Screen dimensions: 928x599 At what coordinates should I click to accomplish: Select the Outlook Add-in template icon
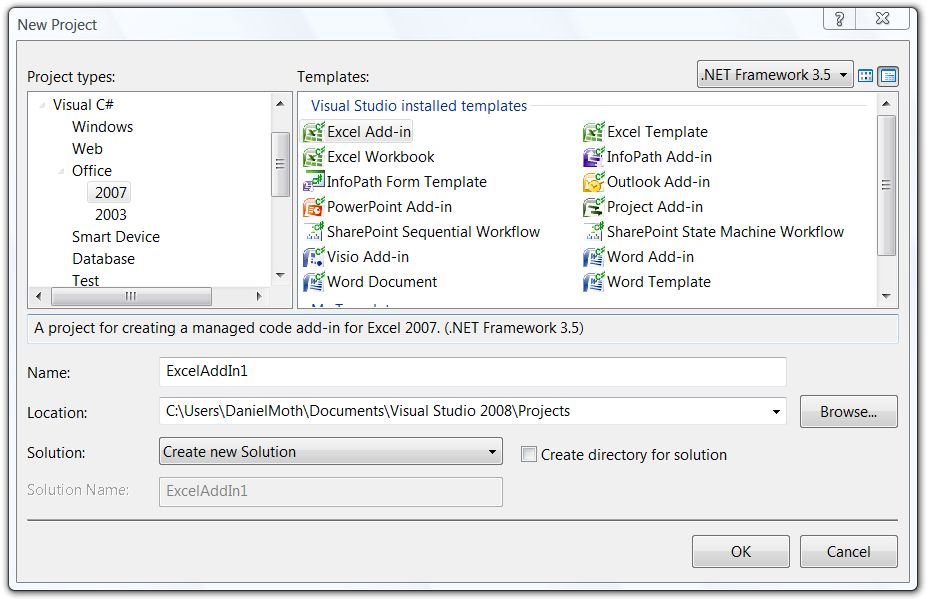[x=593, y=182]
